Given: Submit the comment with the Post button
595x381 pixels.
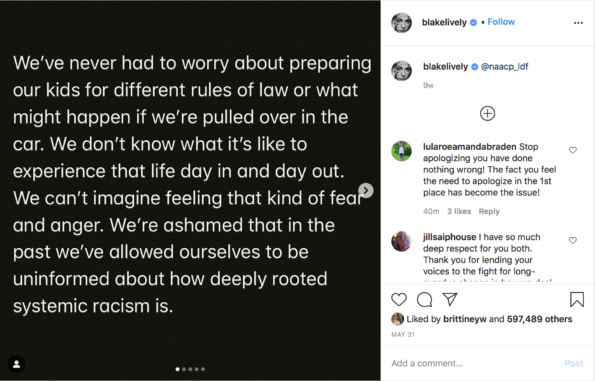Looking at the screenshot, I should point(573,363).
